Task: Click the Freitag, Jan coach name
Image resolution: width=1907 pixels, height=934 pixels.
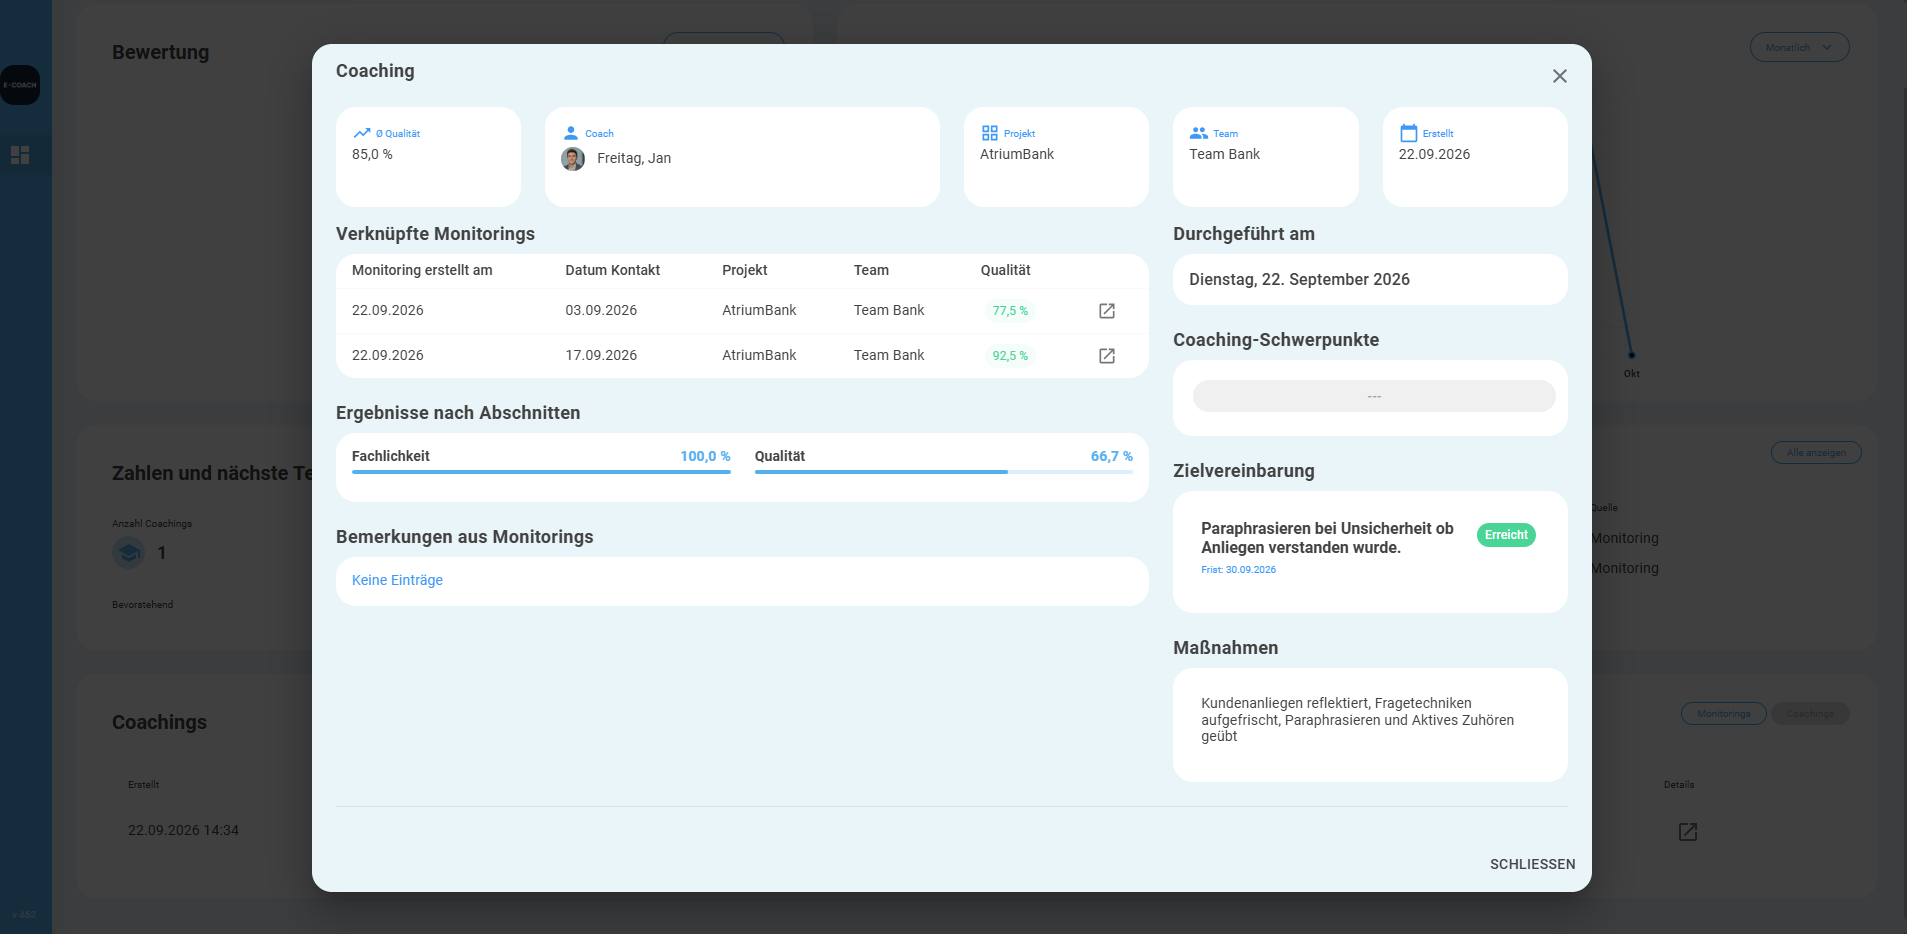Action: click(x=634, y=158)
